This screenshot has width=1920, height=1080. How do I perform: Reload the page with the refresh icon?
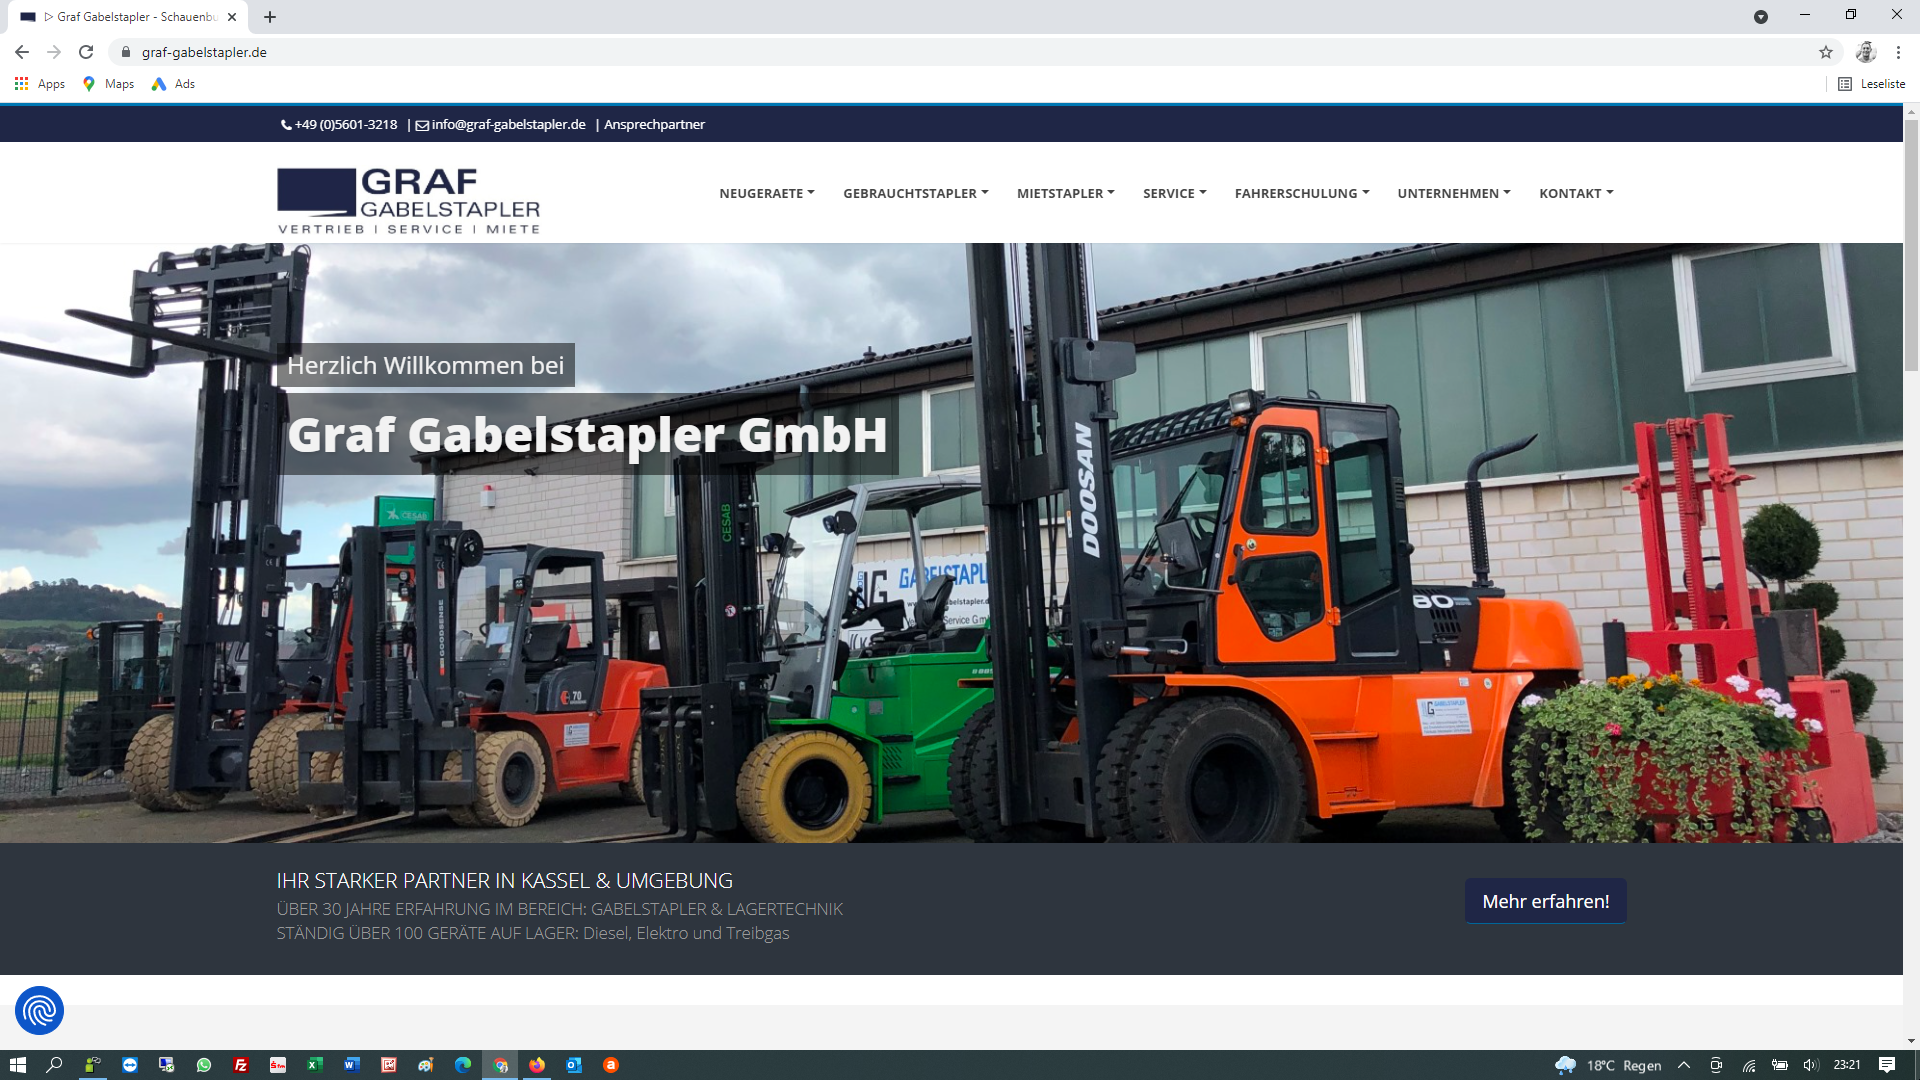coord(86,52)
